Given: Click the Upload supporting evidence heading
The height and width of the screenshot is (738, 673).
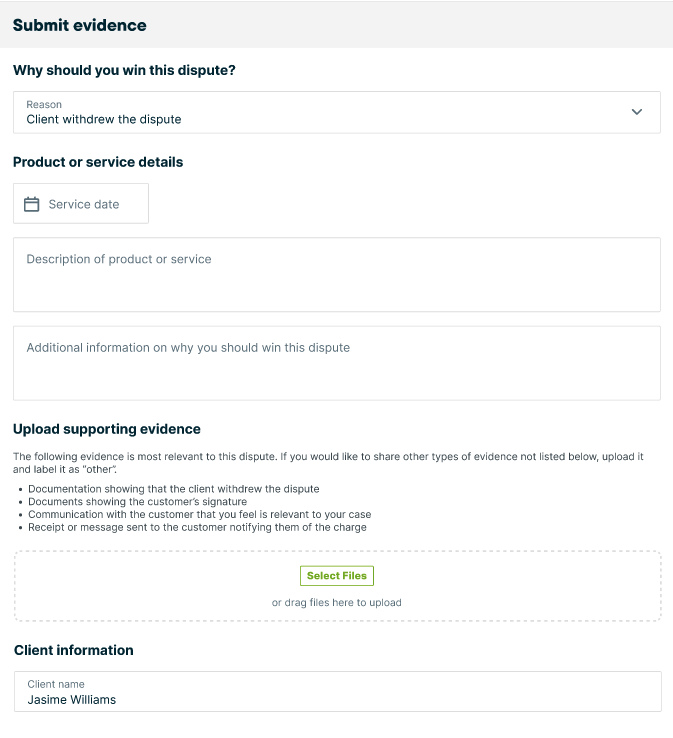Looking at the screenshot, I should click(107, 429).
